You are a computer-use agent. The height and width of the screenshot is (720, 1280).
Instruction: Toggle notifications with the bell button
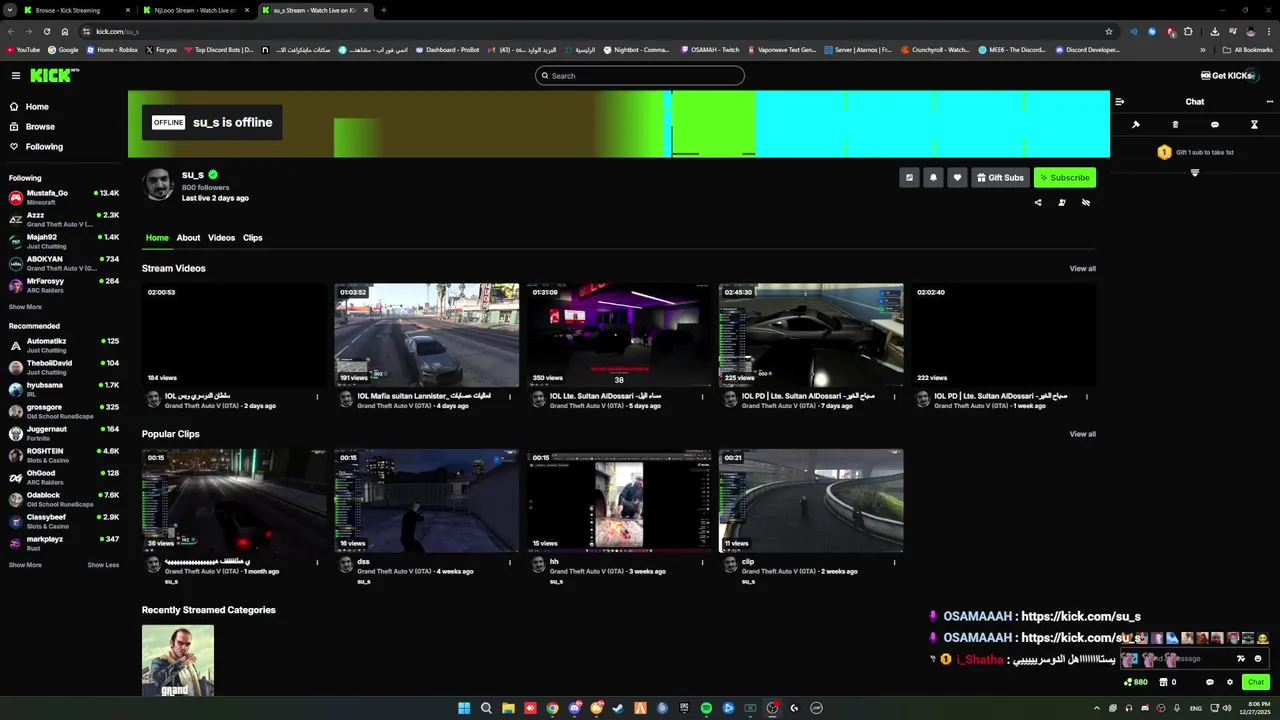933,178
